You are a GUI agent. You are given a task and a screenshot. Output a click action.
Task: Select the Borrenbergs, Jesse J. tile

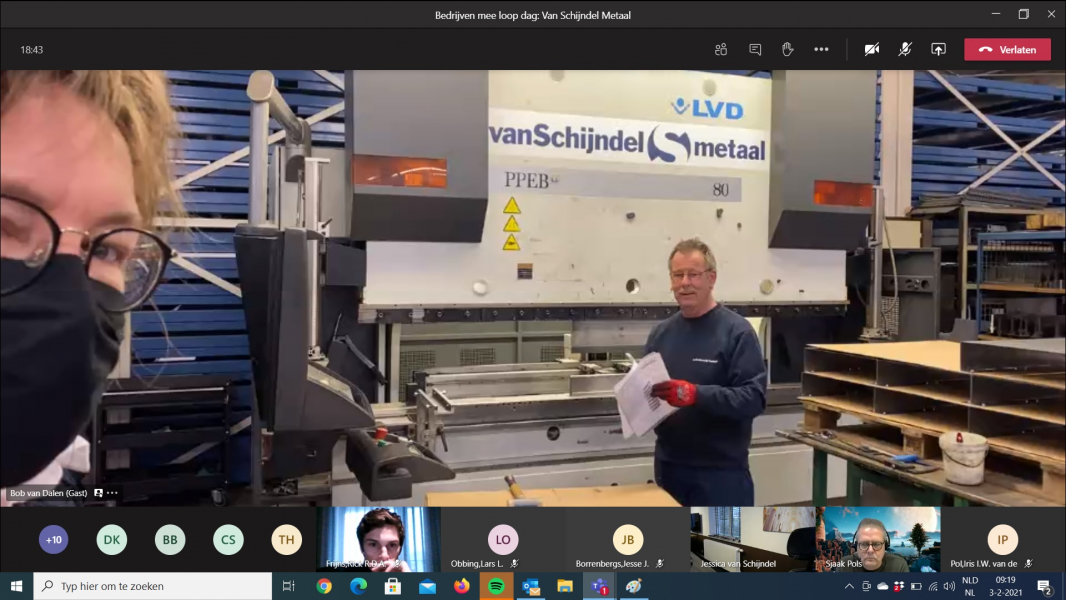click(627, 540)
